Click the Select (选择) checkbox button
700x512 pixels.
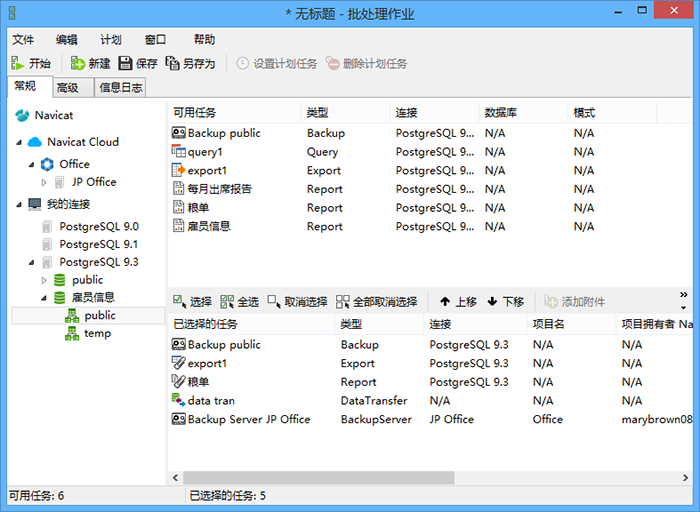[x=179, y=302]
